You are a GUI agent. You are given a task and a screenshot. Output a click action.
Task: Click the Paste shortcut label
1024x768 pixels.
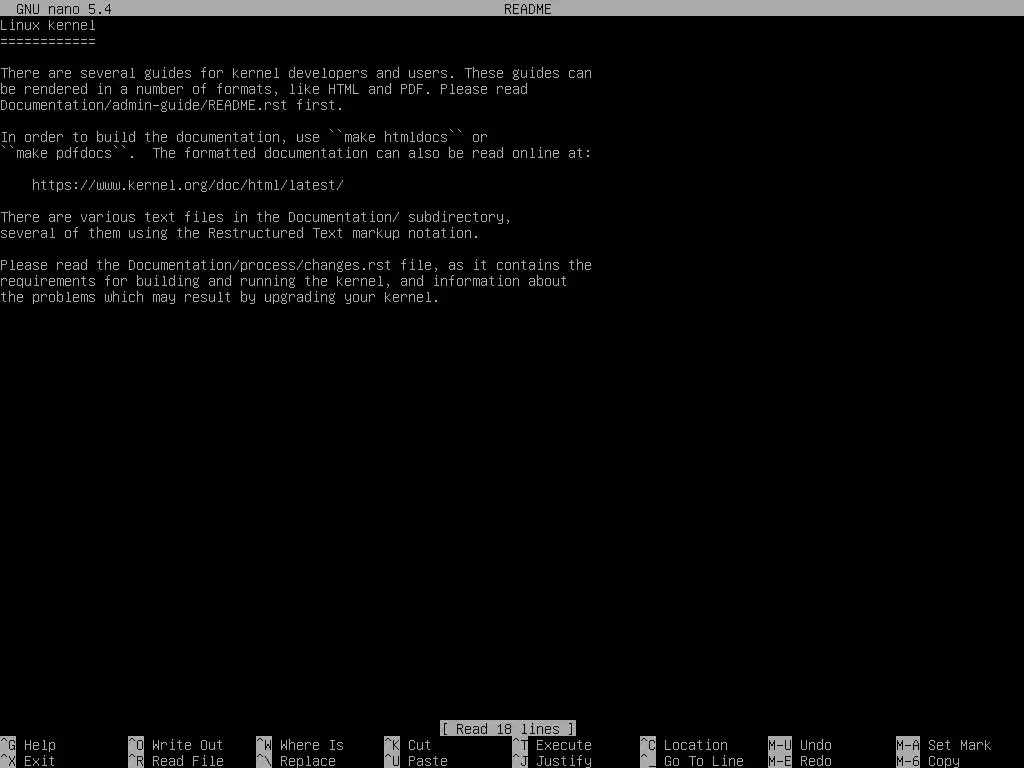point(427,761)
